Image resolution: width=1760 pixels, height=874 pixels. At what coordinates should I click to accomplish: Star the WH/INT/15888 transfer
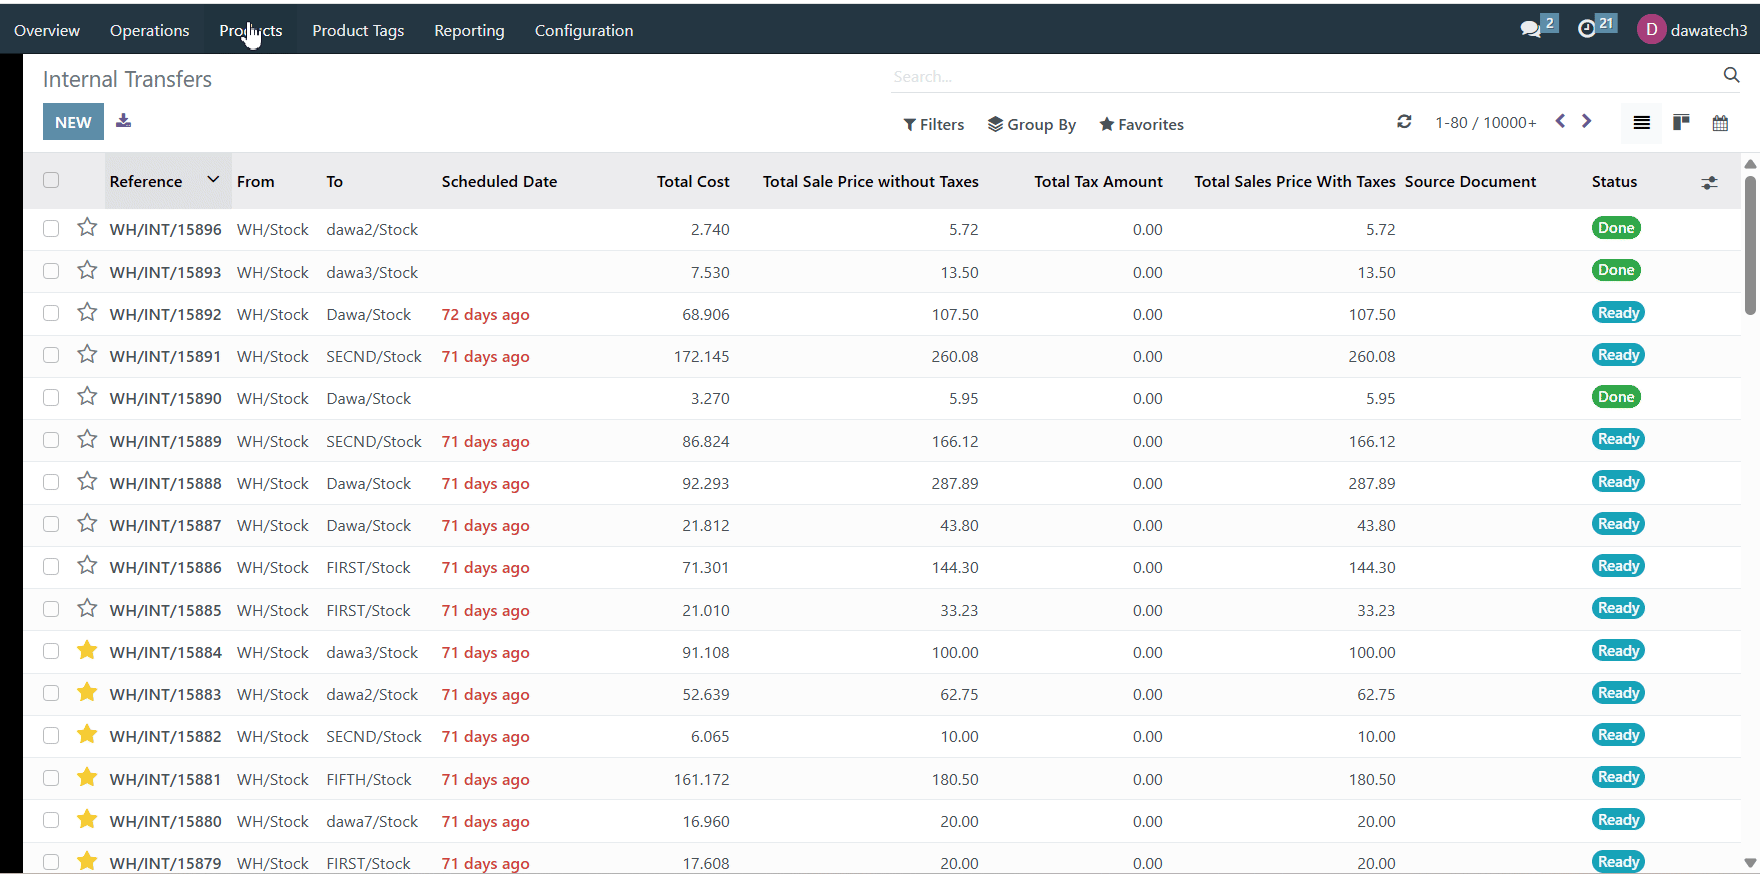point(87,482)
